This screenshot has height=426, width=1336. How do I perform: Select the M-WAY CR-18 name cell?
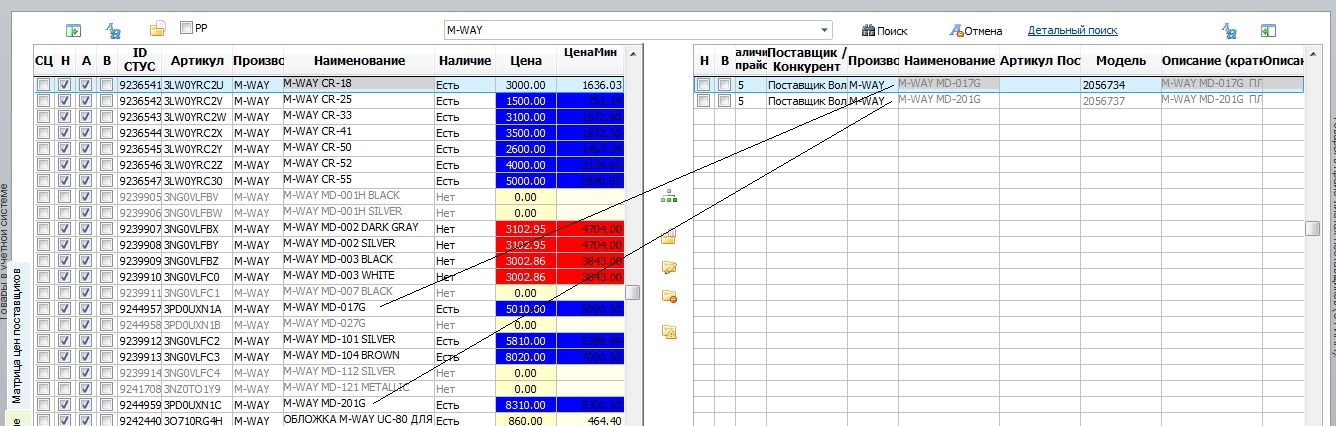(359, 85)
